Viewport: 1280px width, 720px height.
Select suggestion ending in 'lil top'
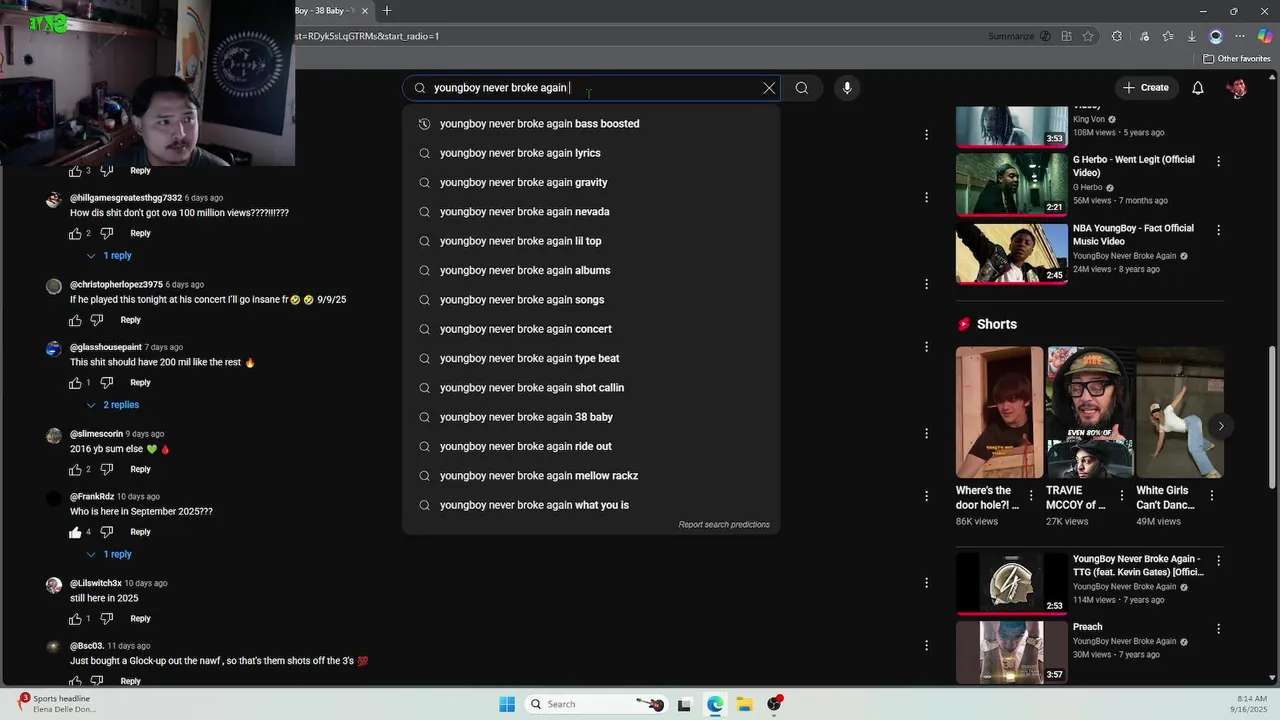(591, 241)
